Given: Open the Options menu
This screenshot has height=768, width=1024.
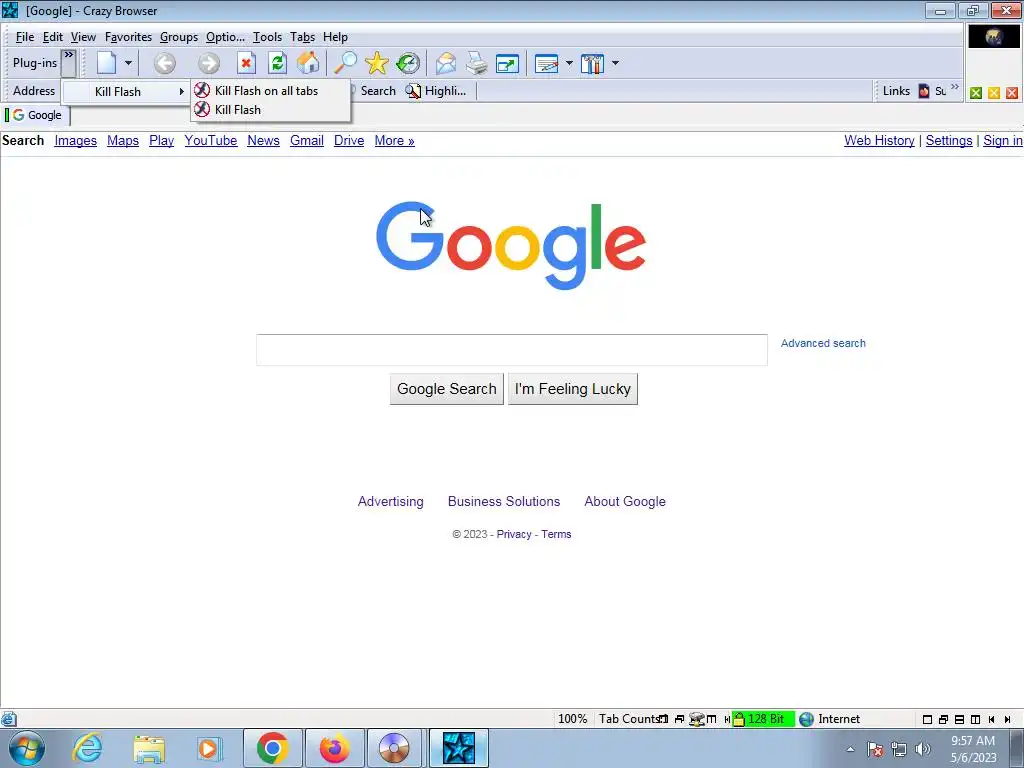Looking at the screenshot, I should (225, 37).
